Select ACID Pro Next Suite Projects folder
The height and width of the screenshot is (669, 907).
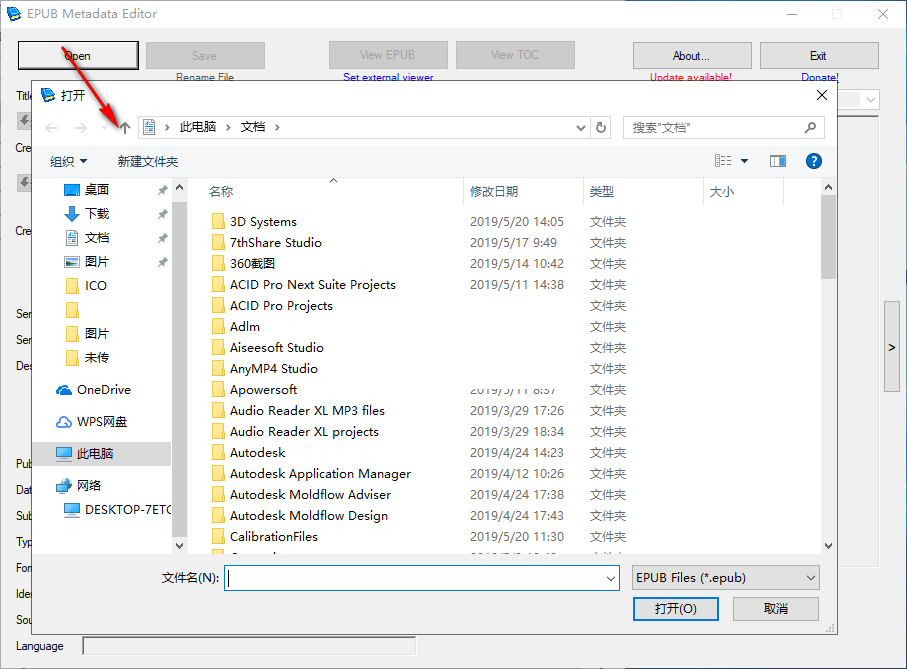point(312,284)
